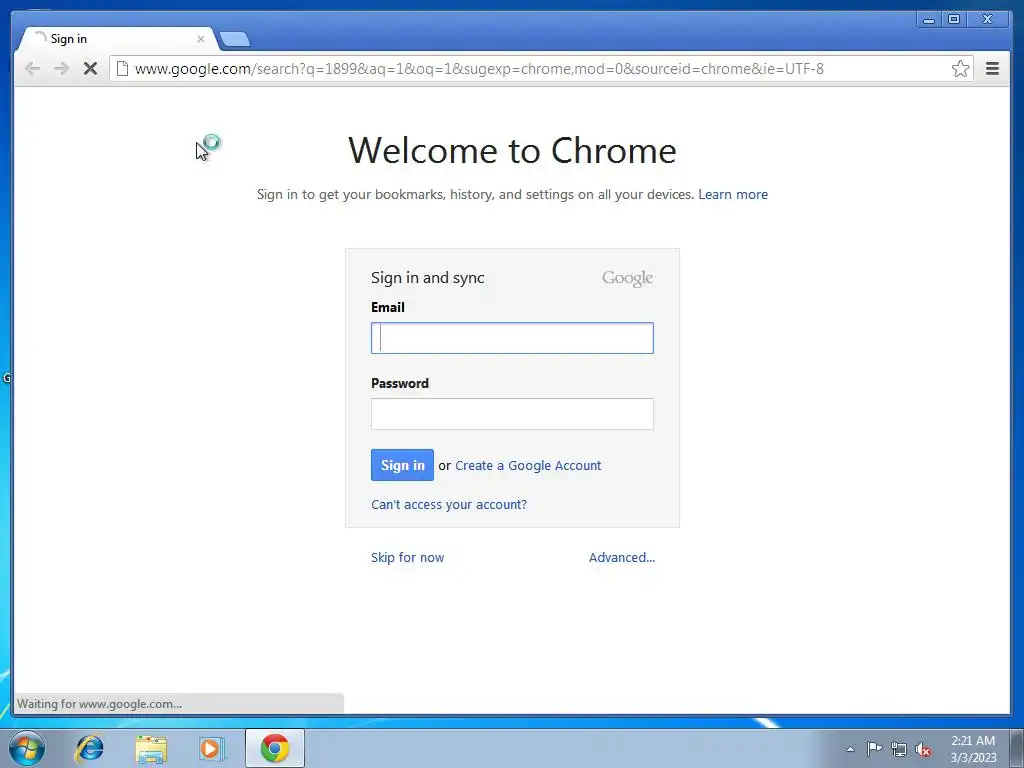This screenshot has width=1024, height=768.
Task: Bookmark this page with star icon
Action: 960,69
